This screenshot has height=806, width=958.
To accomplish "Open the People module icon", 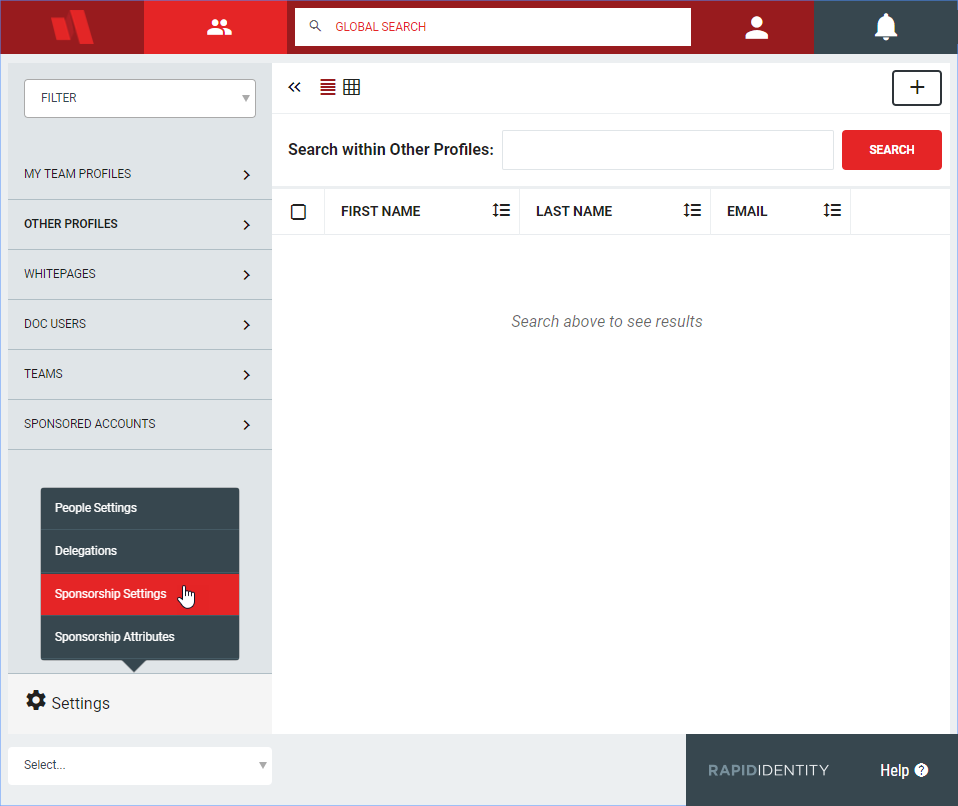I will (218, 27).
